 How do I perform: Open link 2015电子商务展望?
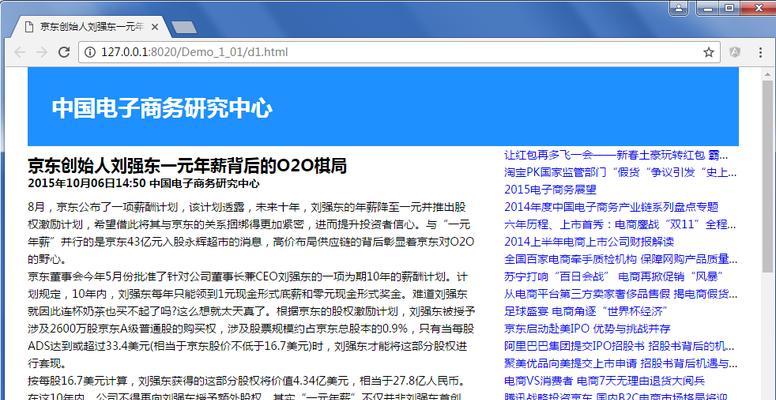pyautogui.click(x=550, y=190)
